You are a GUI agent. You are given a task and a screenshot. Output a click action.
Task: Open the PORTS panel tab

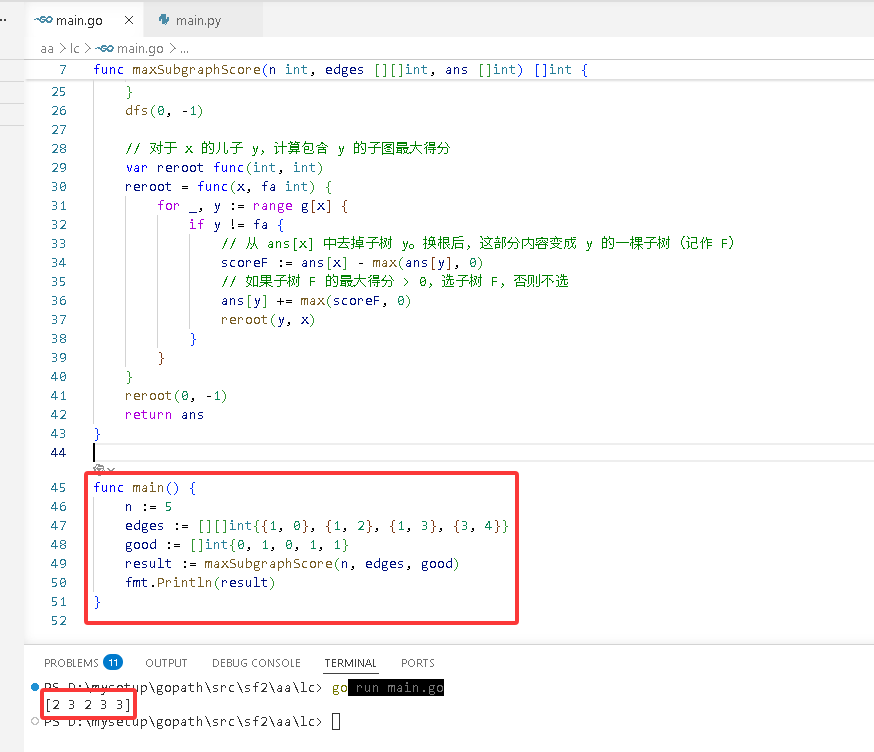(417, 663)
